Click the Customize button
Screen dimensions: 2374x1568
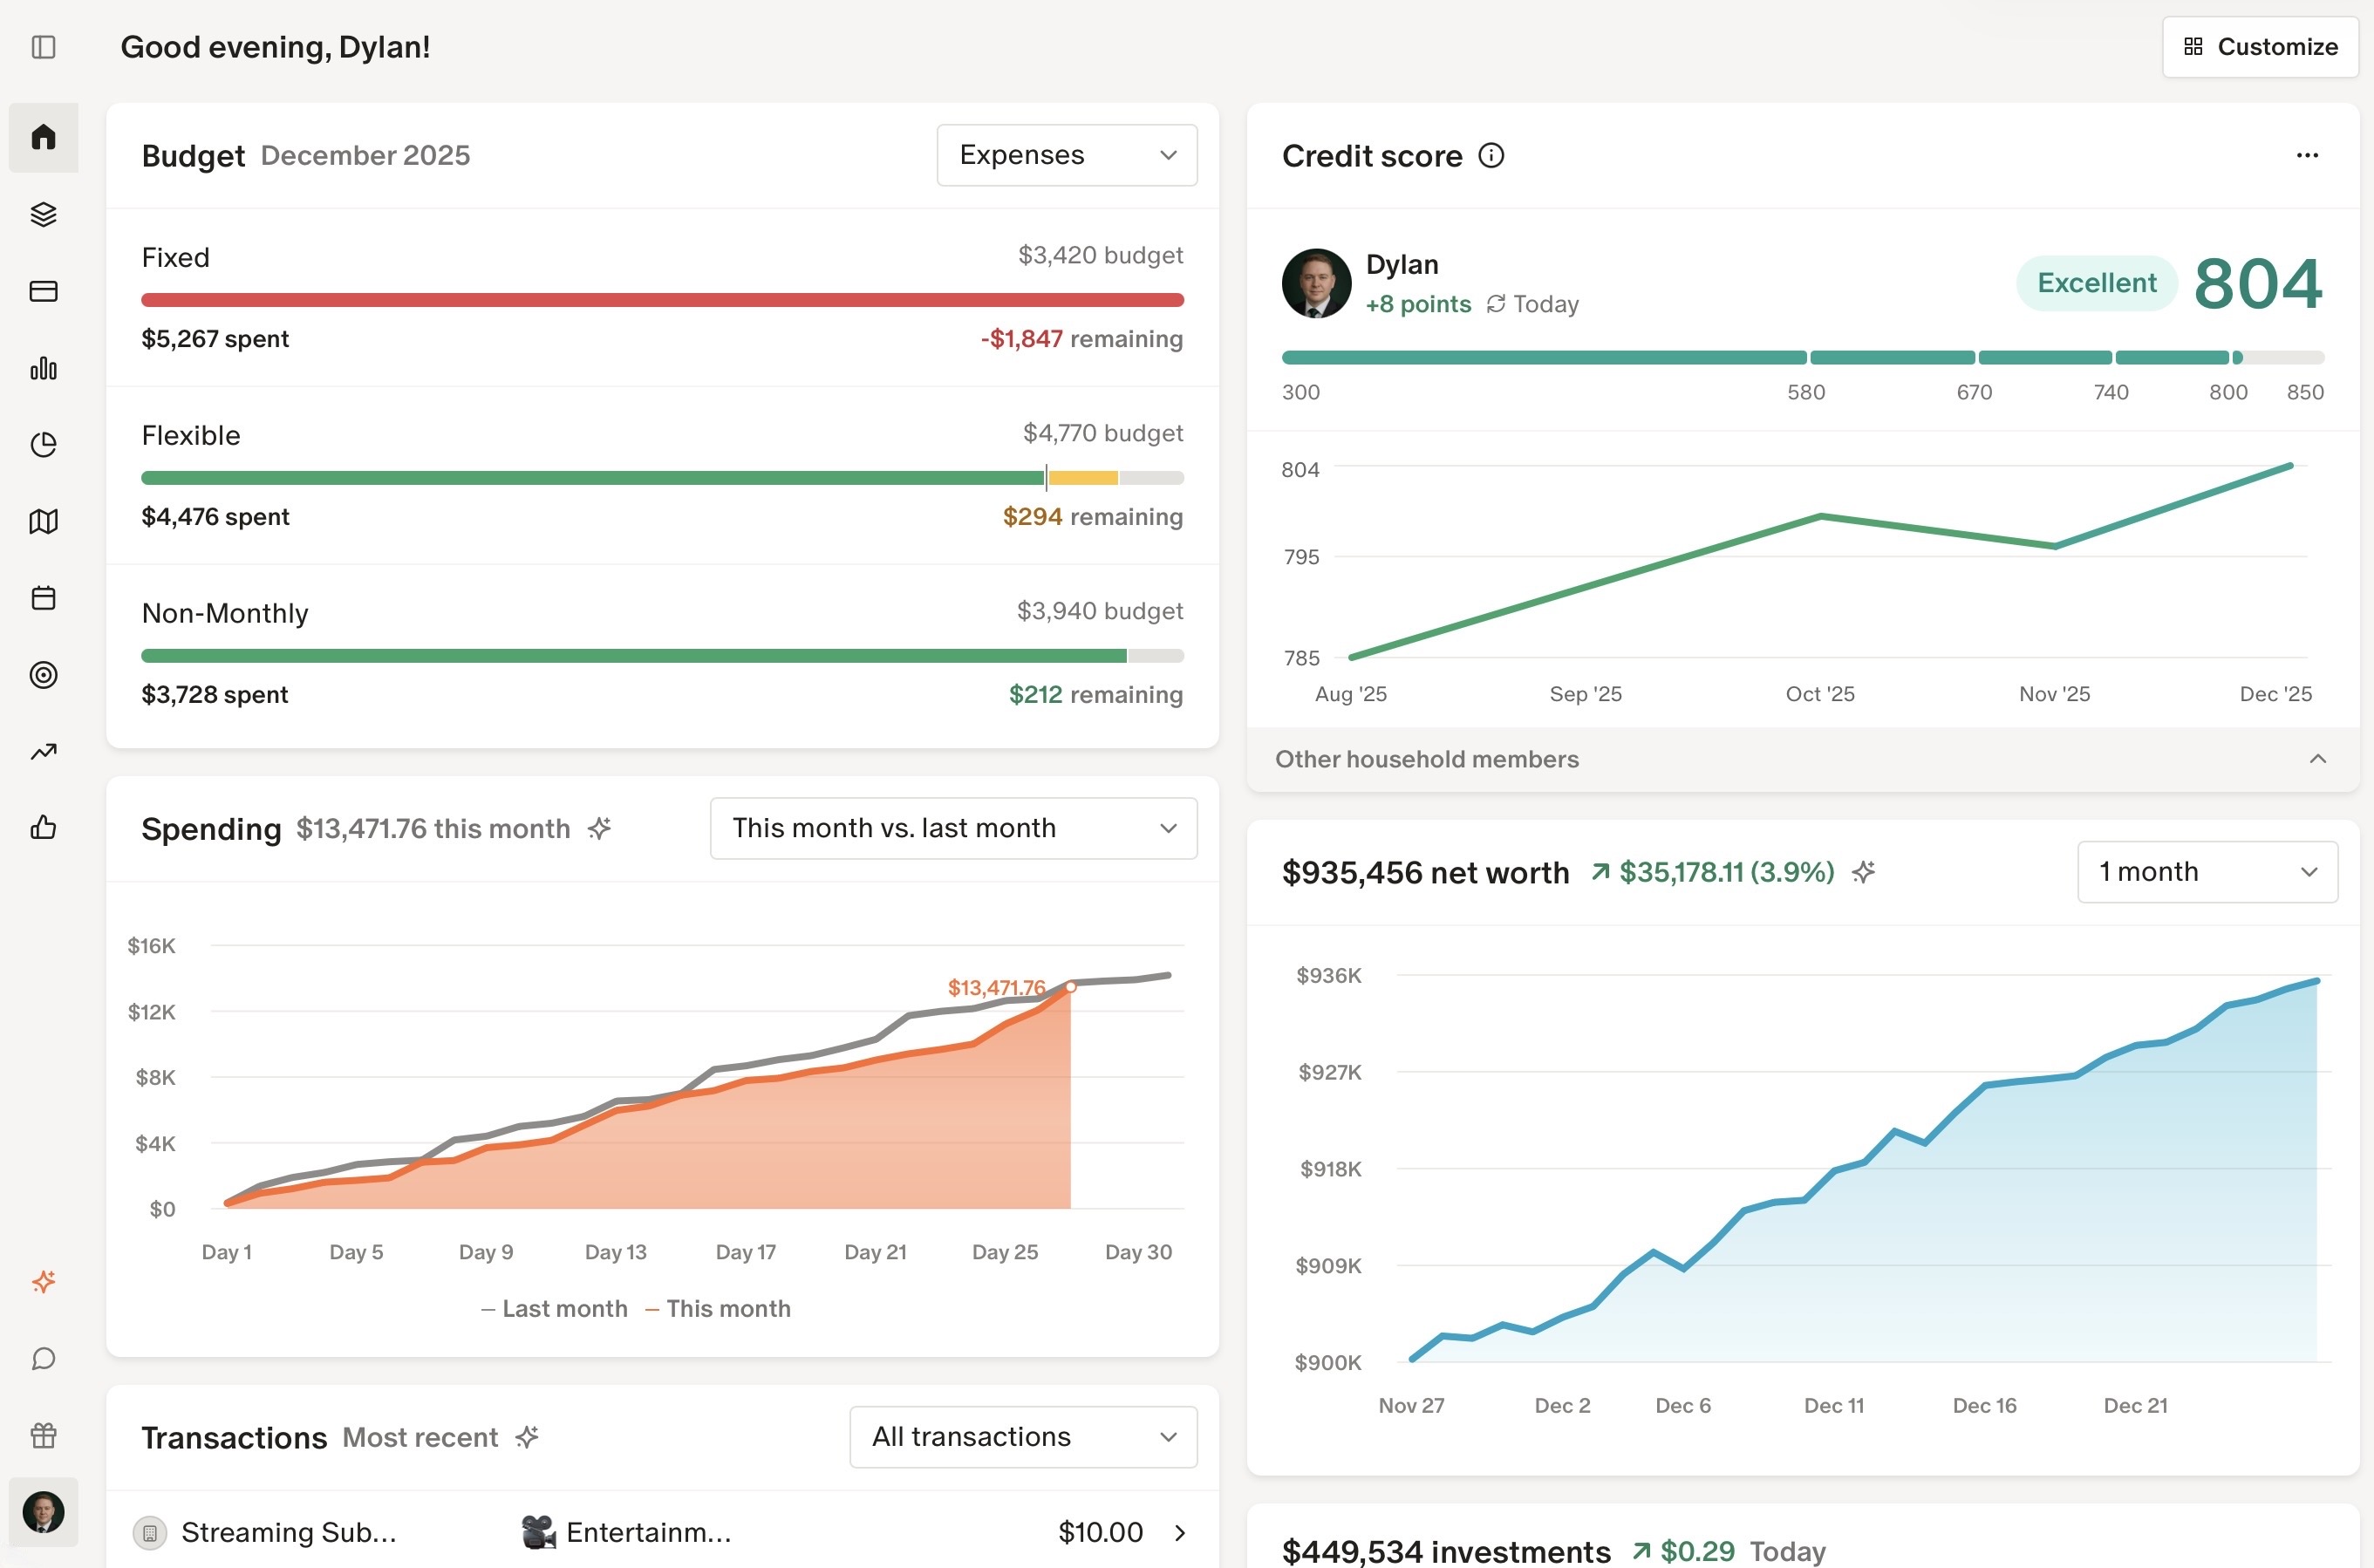pyautogui.click(x=2259, y=46)
